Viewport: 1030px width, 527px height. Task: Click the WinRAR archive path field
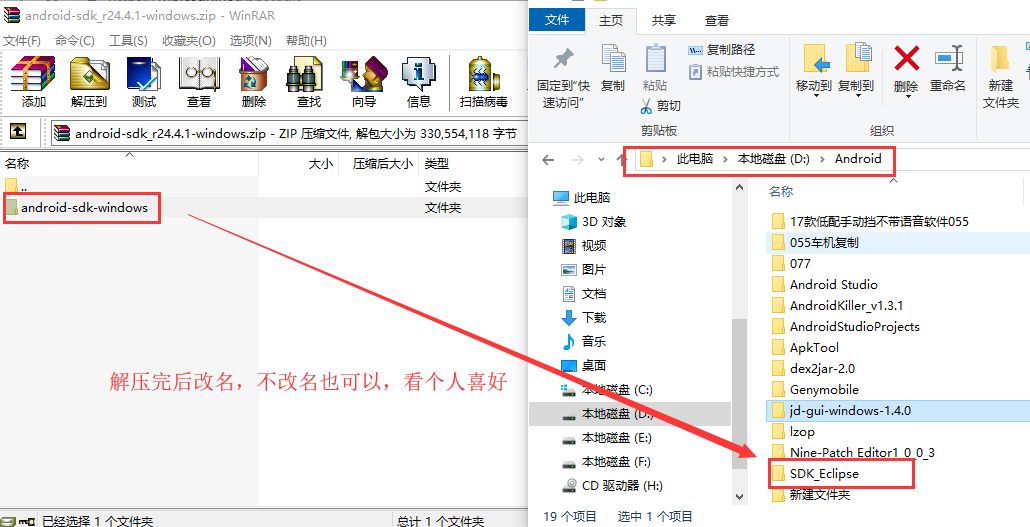coord(288,133)
